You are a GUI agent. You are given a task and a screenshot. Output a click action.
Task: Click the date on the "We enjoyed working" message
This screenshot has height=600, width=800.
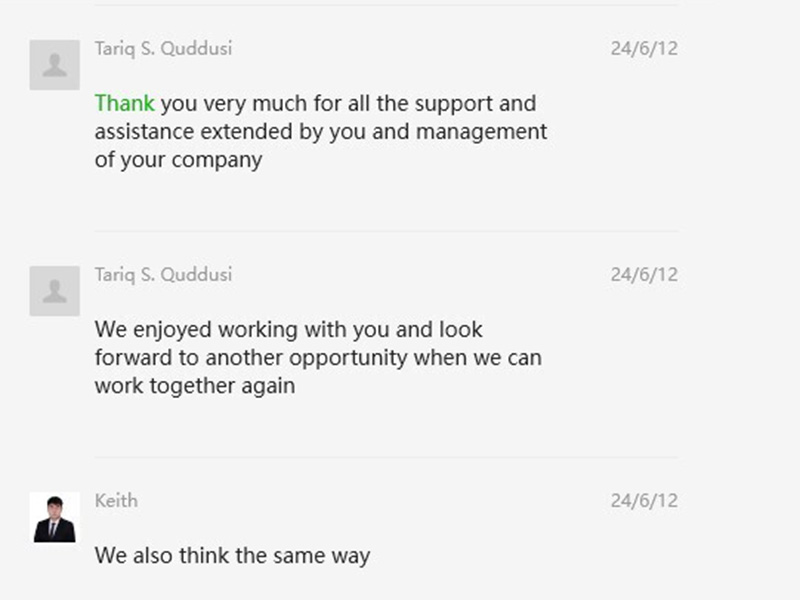644,274
